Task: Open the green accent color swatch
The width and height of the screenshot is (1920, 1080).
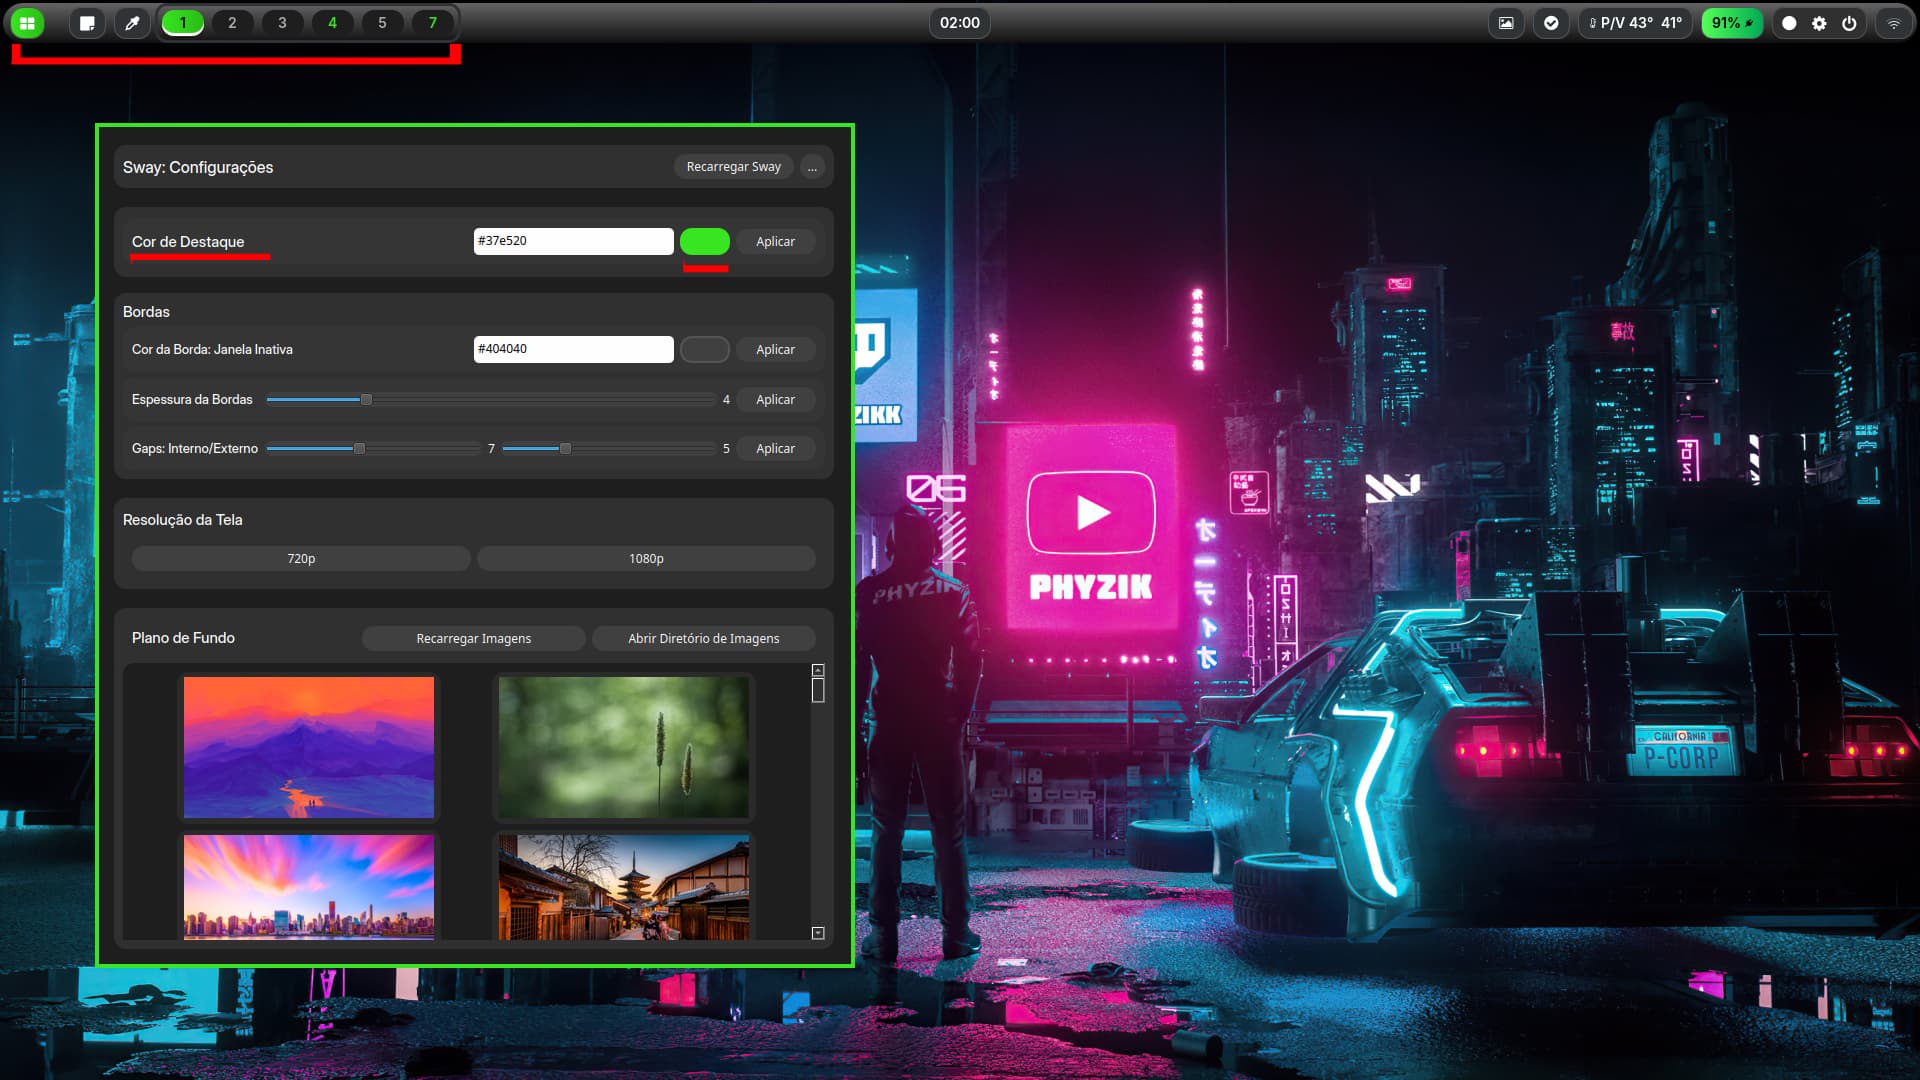Action: pyautogui.click(x=705, y=241)
